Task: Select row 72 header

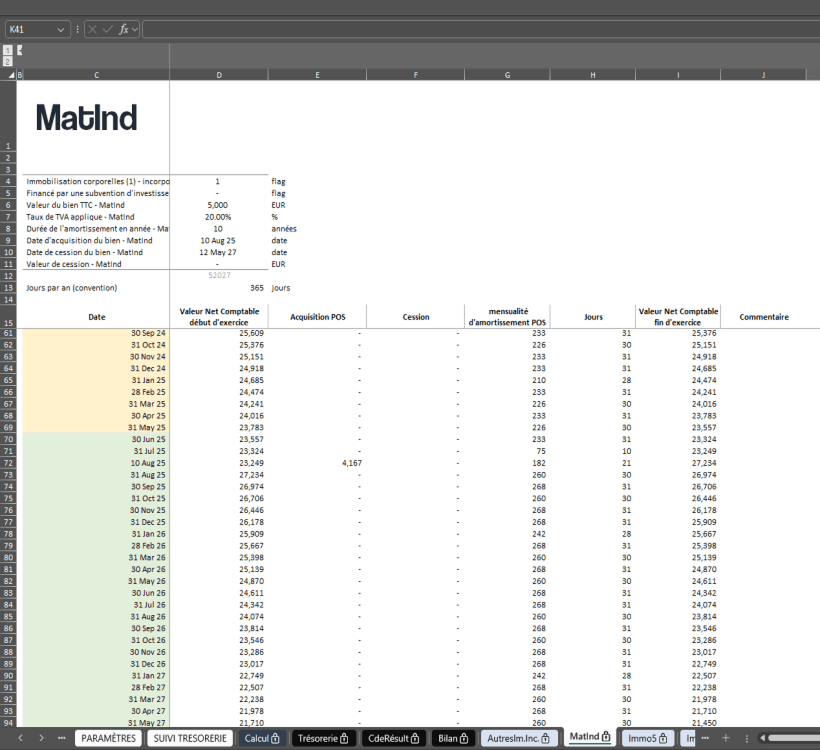Action: pos(8,465)
